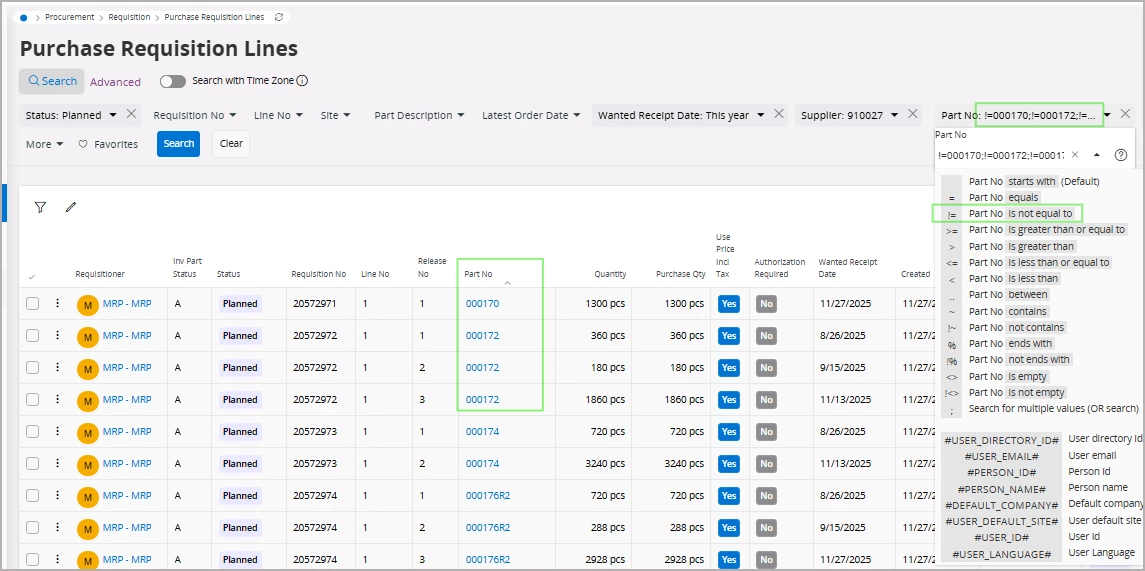Choose 'Part No is not equal to' operator

[1020, 213]
